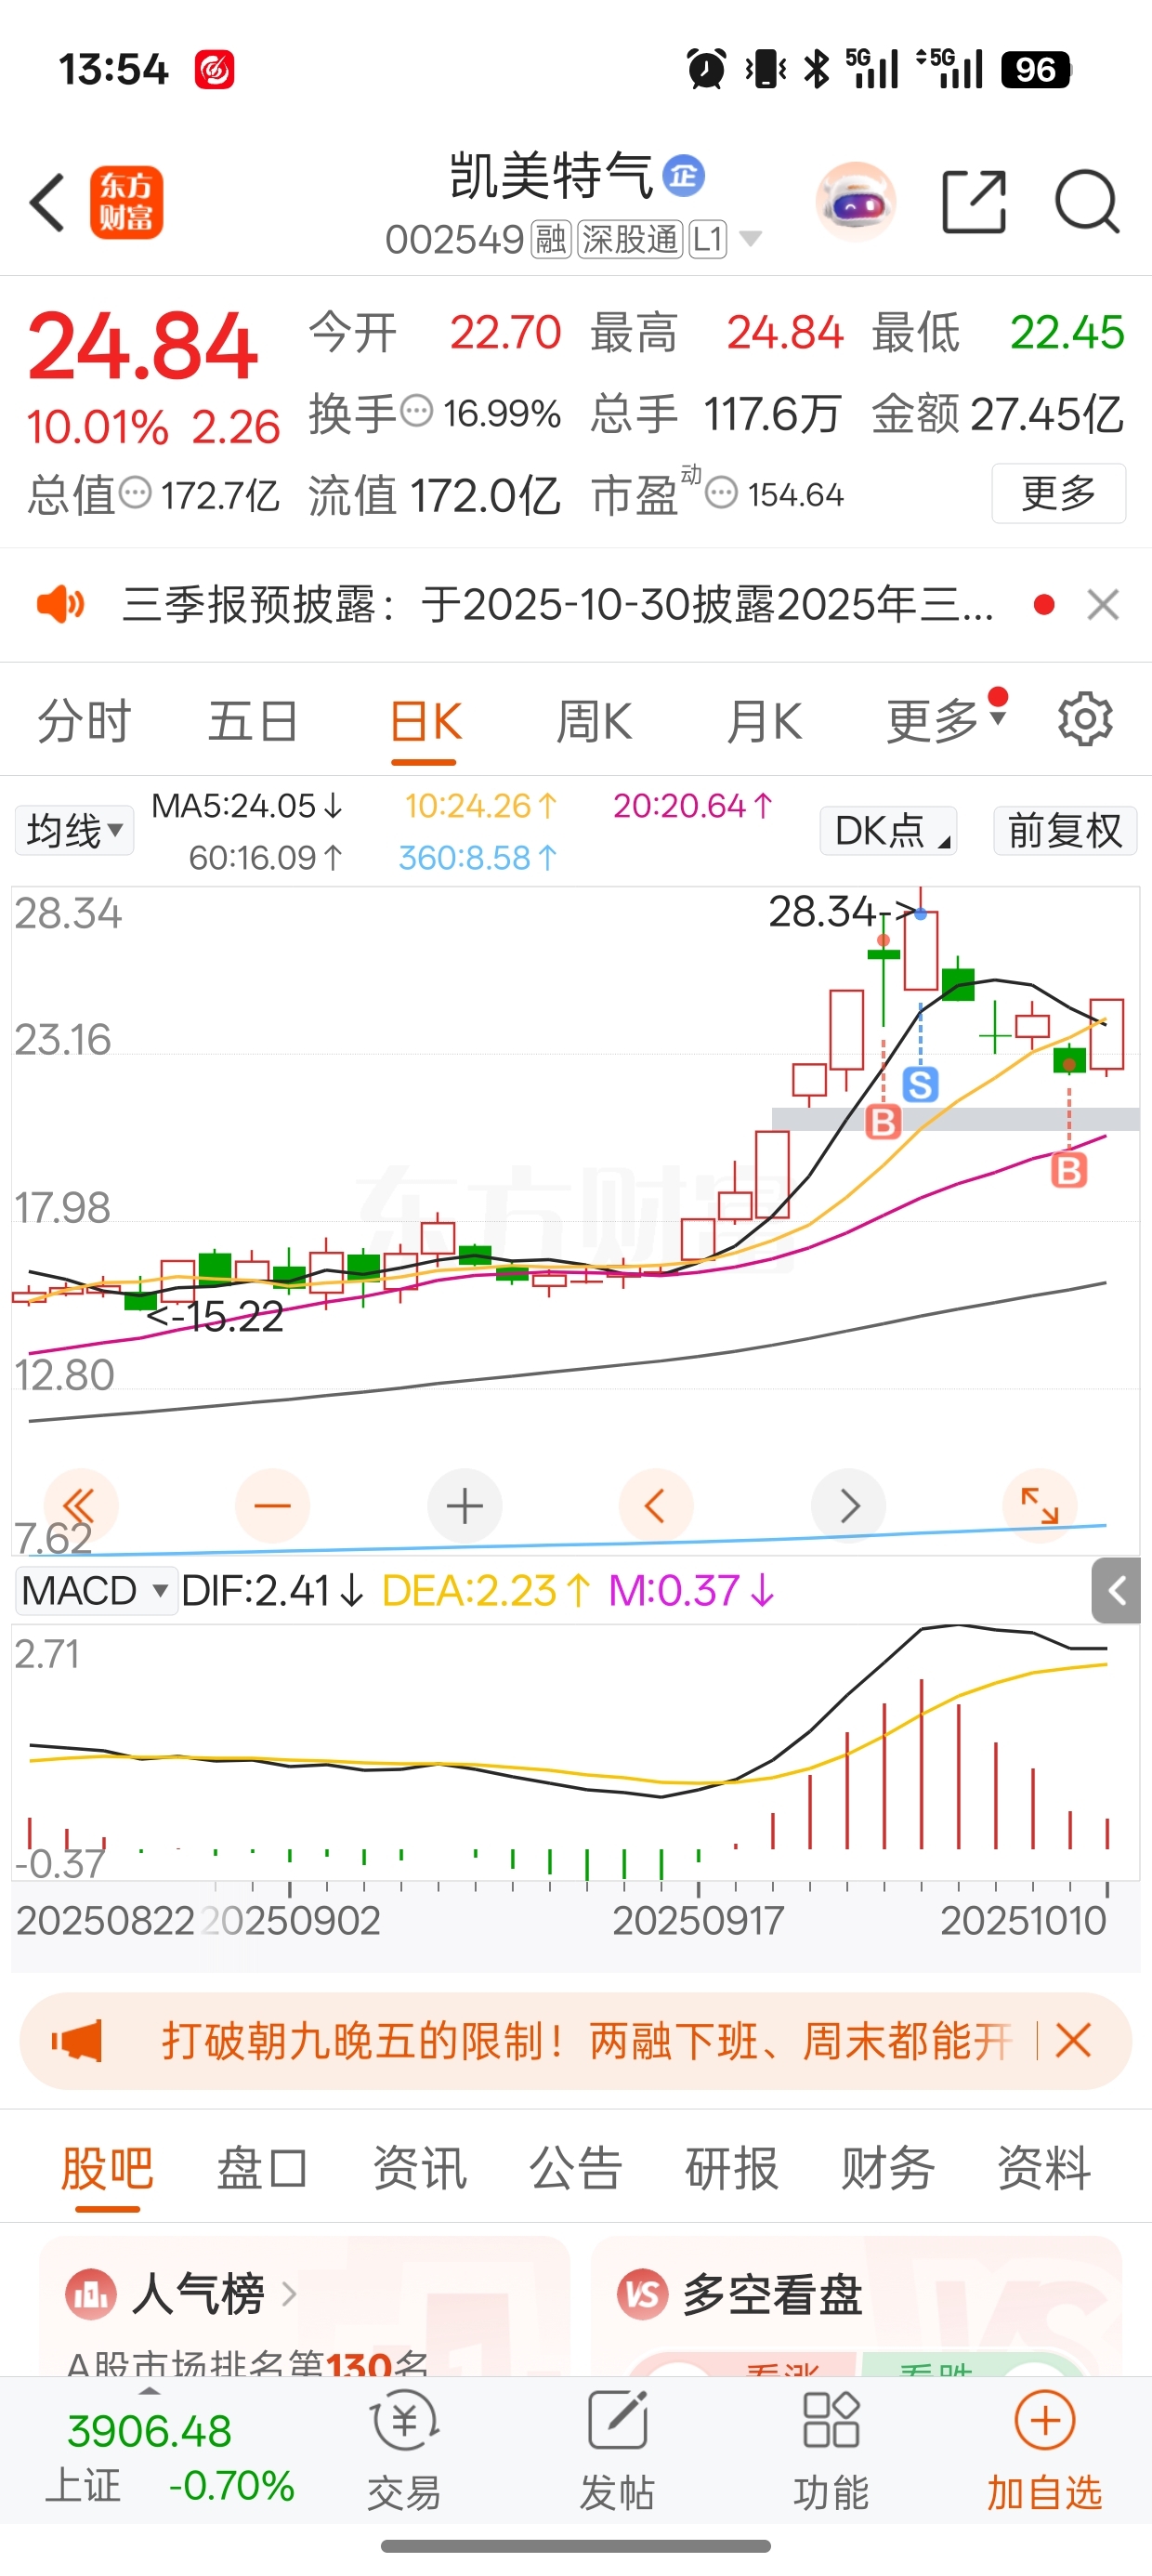Tap the back arrow icon
This screenshot has height=2576, width=1152.
click(47, 203)
